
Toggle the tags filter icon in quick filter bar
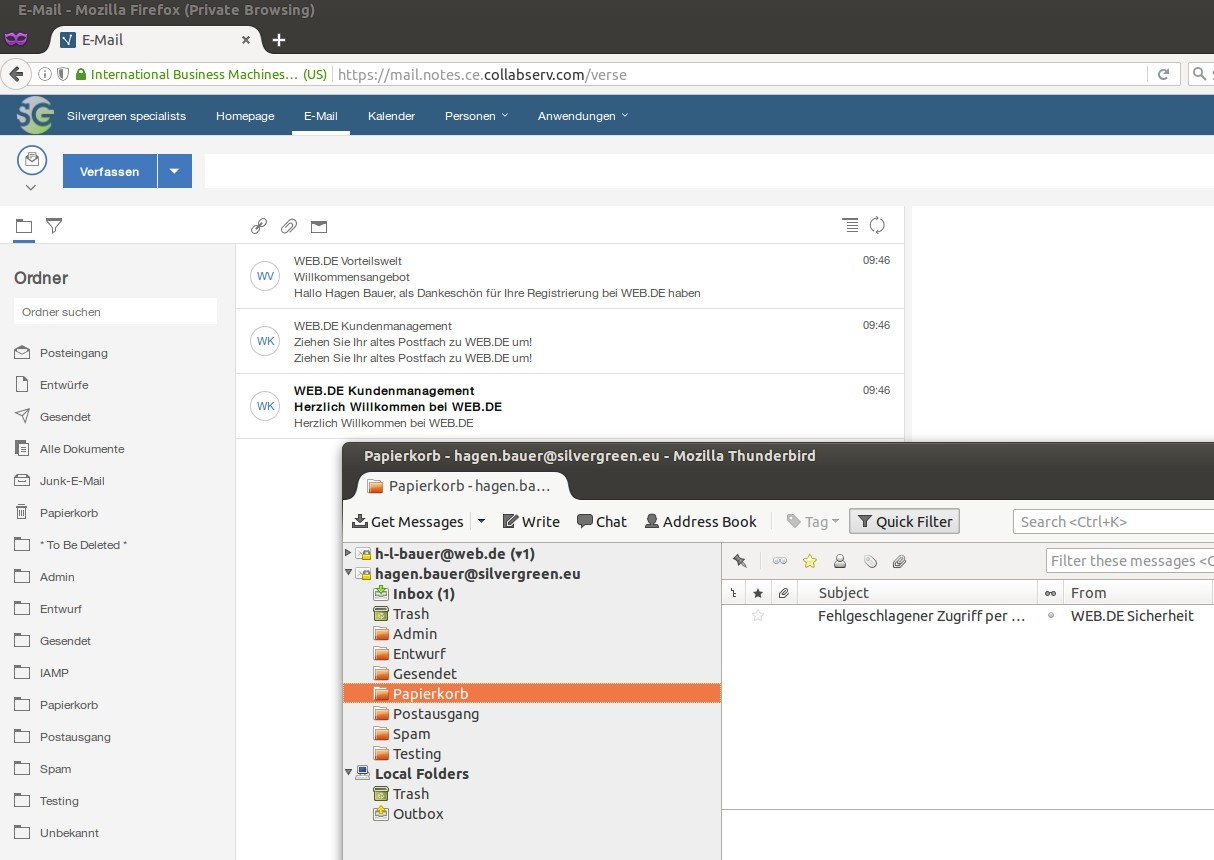click(870, 561)
